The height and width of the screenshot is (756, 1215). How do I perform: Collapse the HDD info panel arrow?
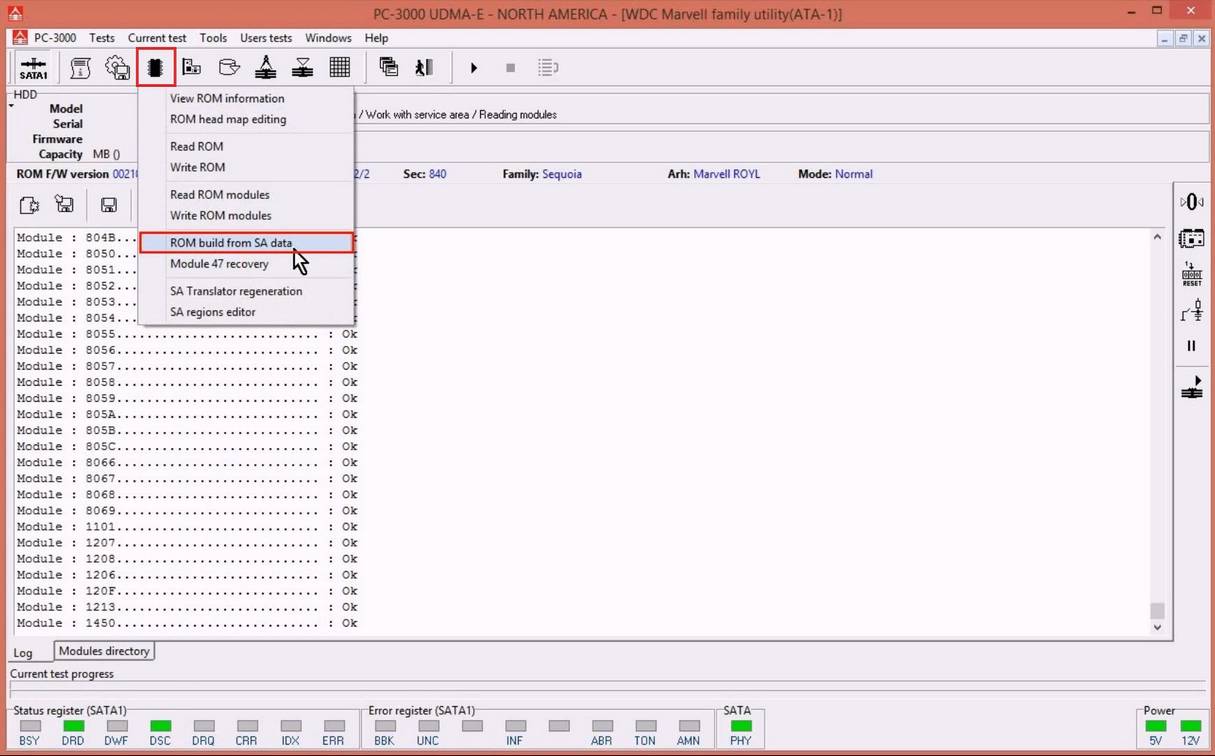12,105
